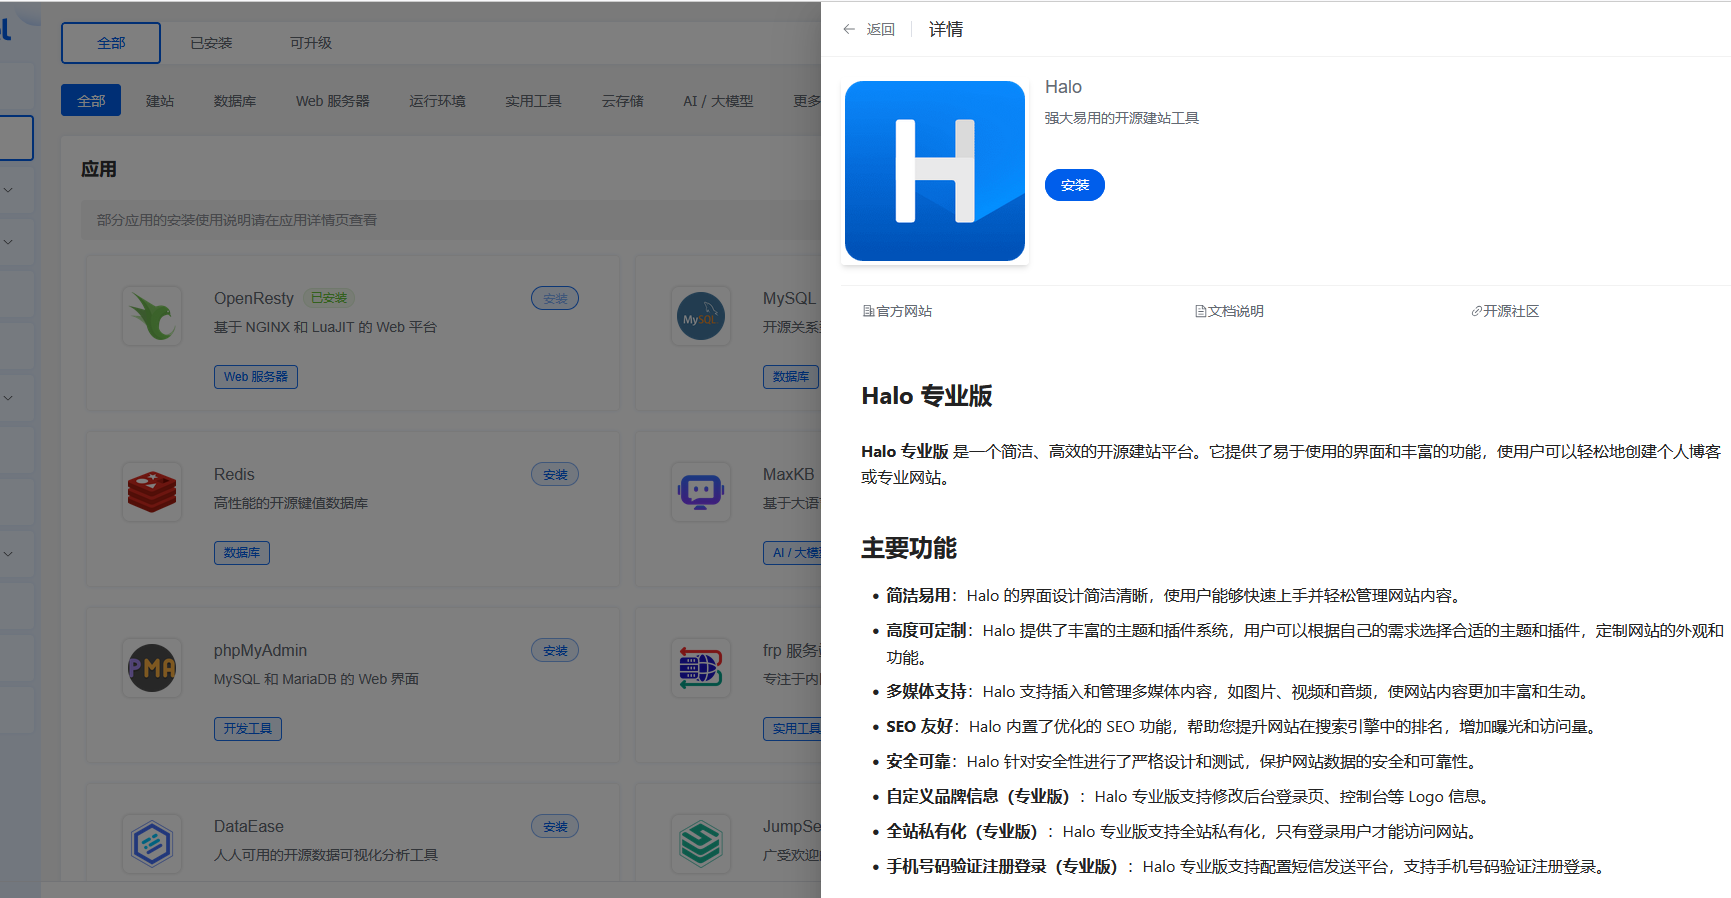The height and width of the screenshot is (898, 1731).
Task: Click the DataEase app icon
Action: click(x=152, y=844)
